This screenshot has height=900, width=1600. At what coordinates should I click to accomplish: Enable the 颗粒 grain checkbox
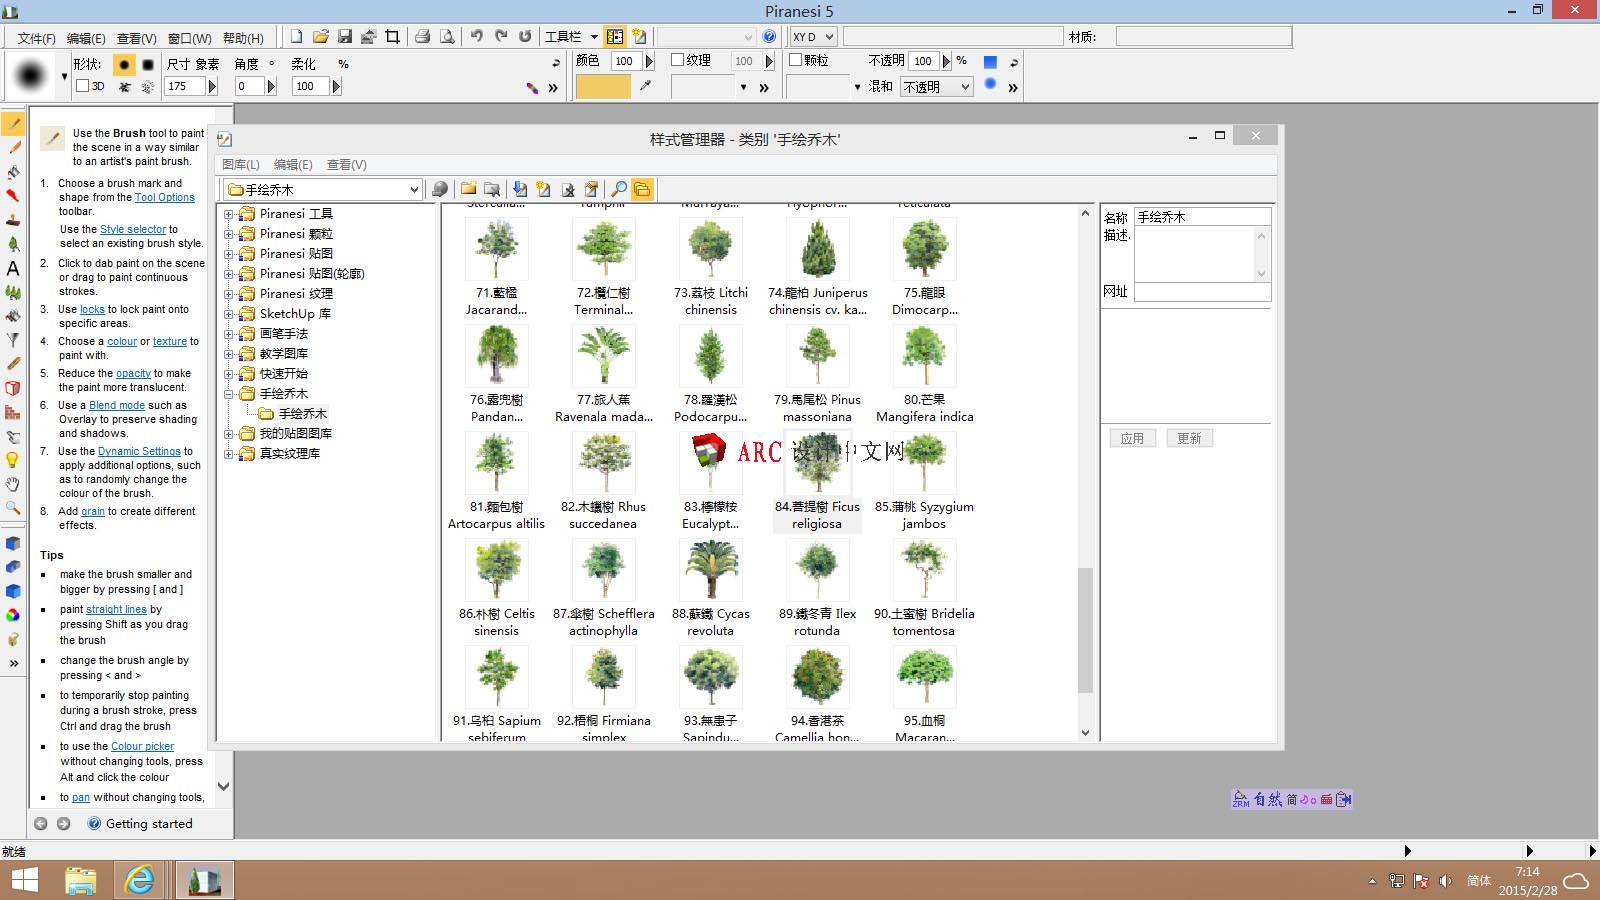(796, 60)
